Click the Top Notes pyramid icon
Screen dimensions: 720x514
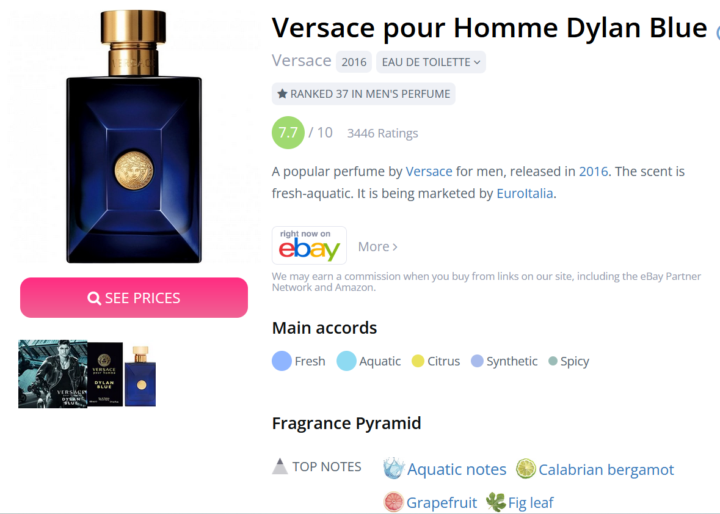point(280,466)
